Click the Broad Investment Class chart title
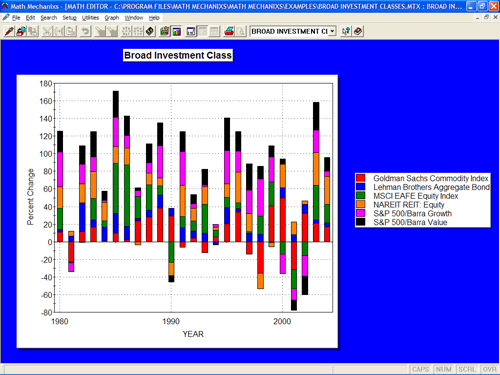Image resolution: width=500 pixels, height=375 pixels. pyautogui.click(x=178, y=55)
